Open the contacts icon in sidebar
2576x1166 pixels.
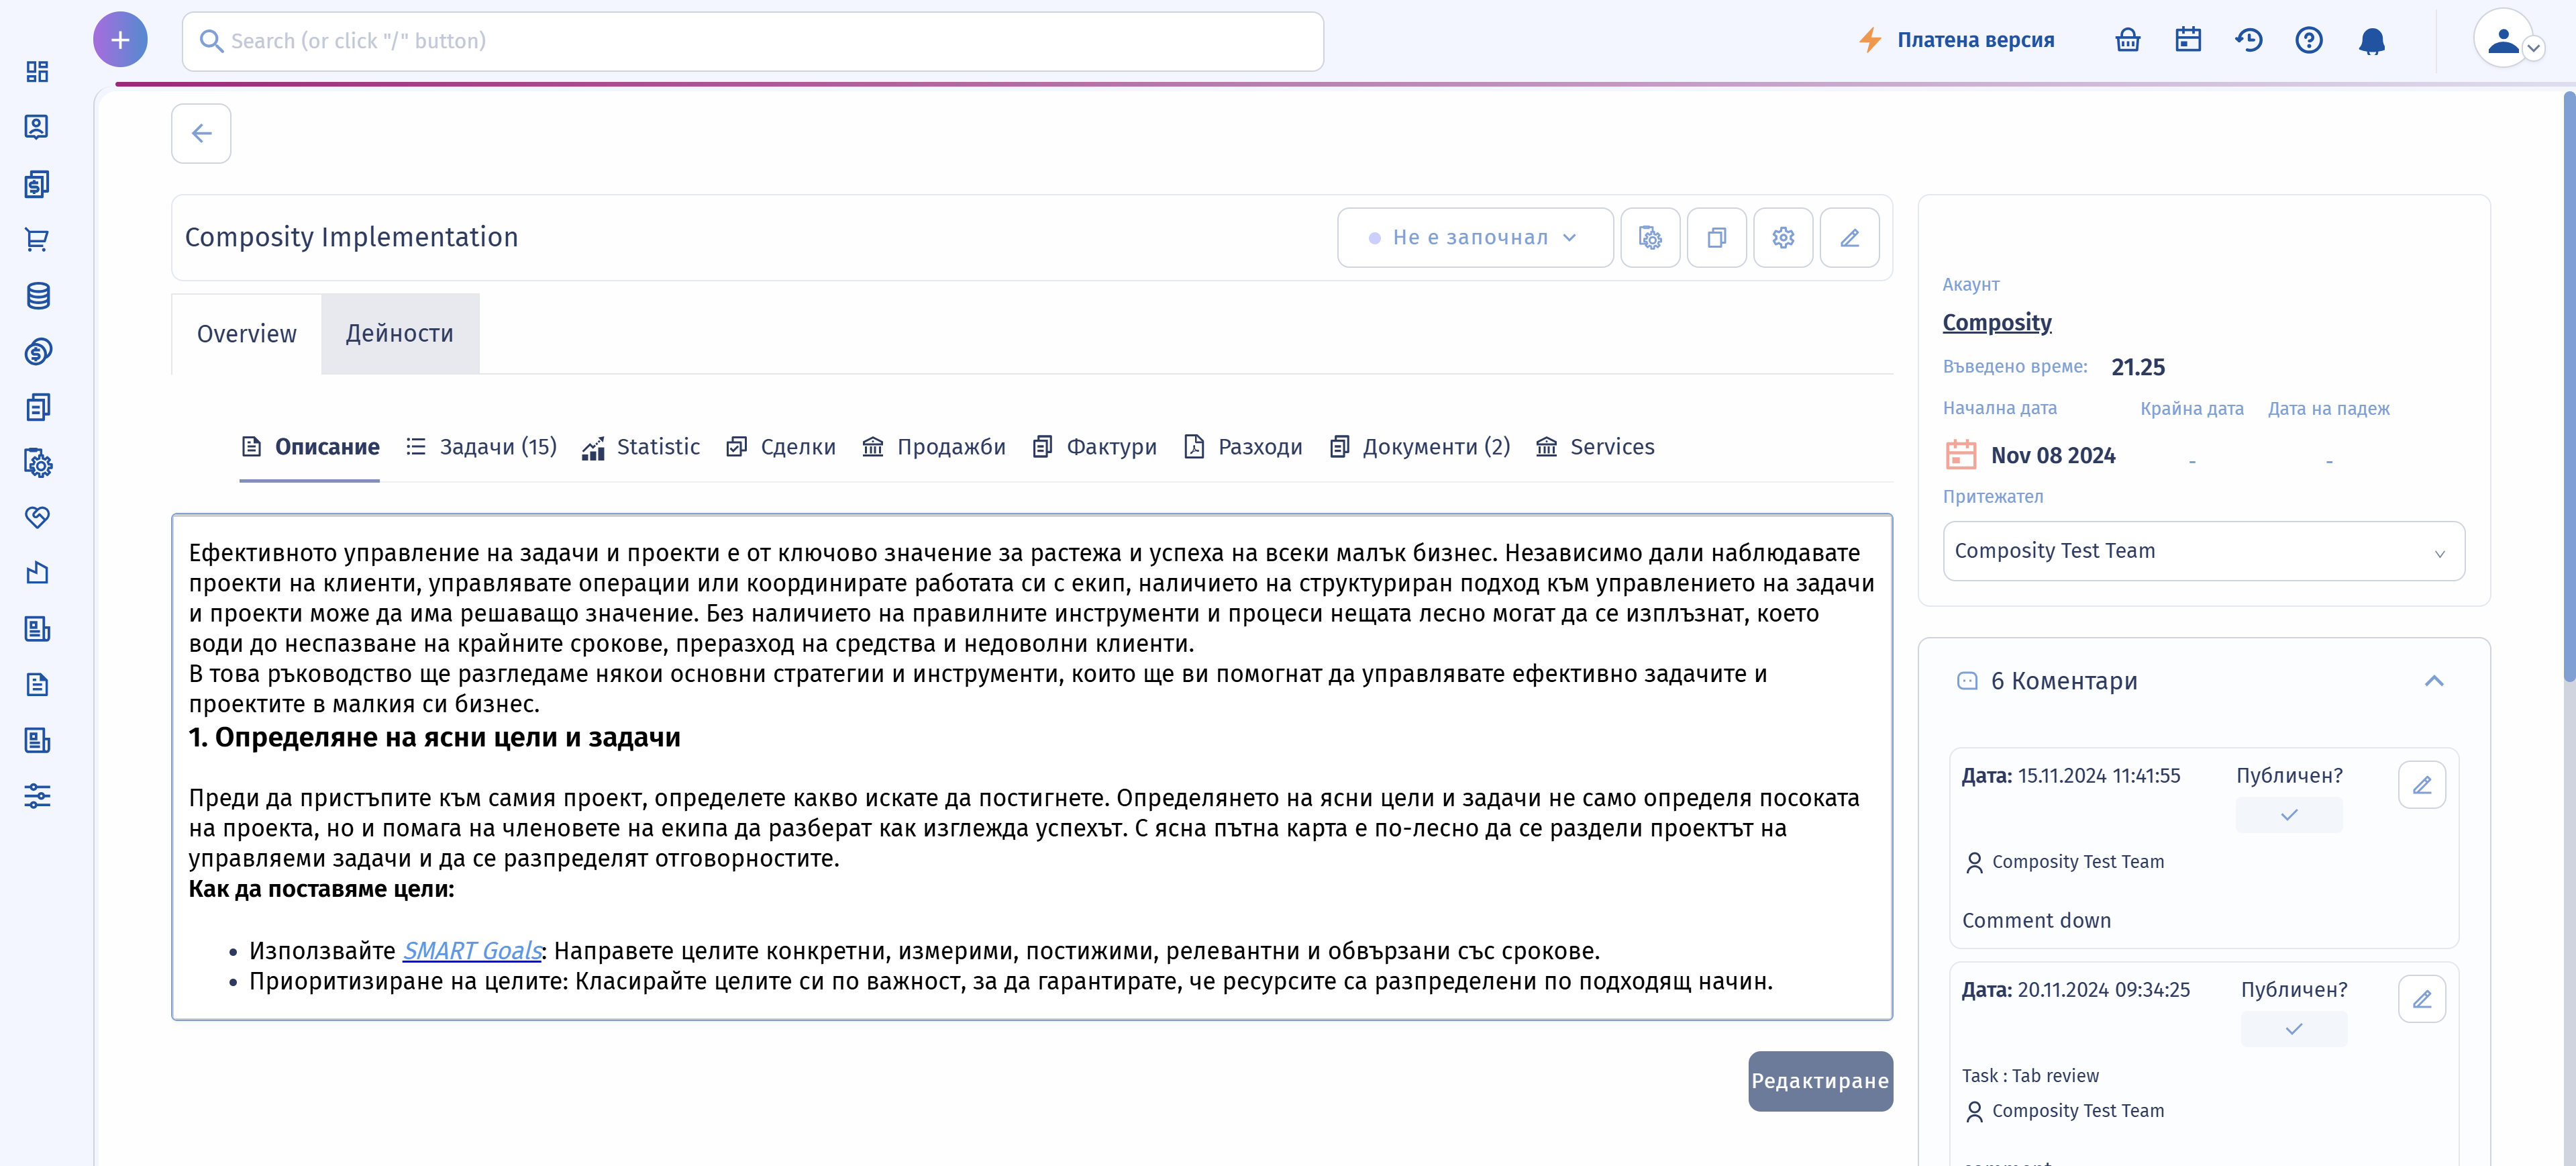(37, 127)
